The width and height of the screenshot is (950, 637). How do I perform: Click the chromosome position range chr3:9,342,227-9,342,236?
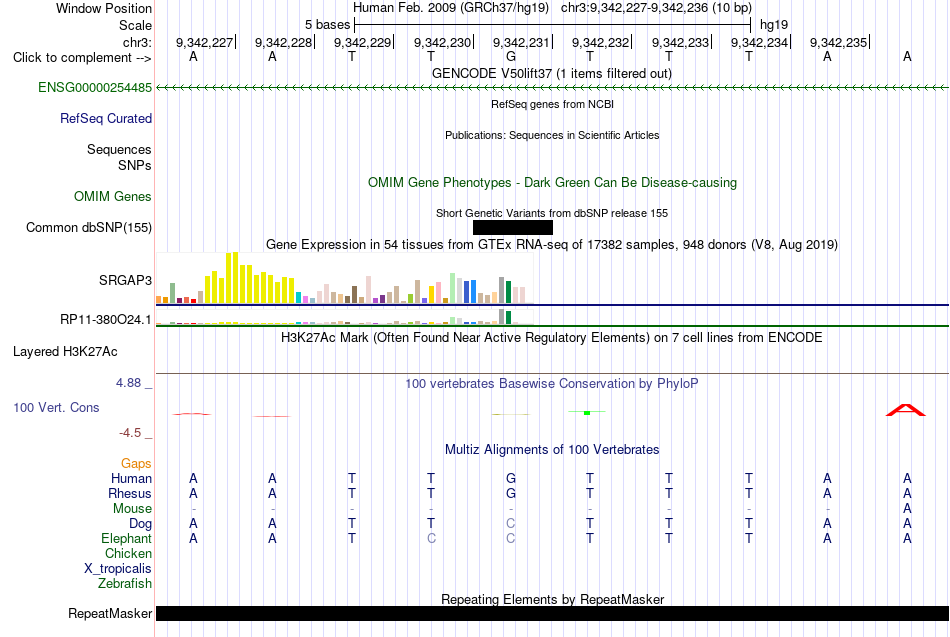click(656, 8)
